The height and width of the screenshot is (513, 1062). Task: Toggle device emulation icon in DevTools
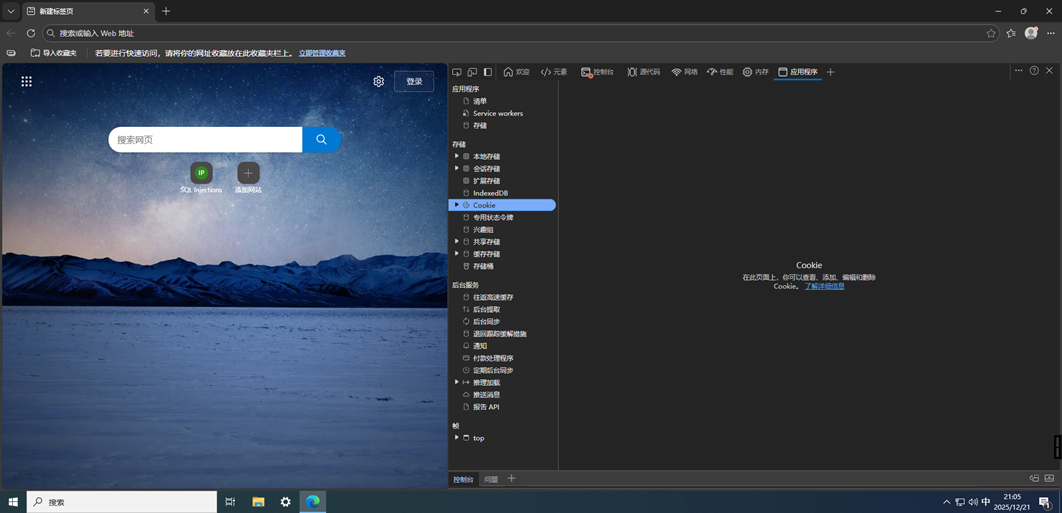(472, 72)
